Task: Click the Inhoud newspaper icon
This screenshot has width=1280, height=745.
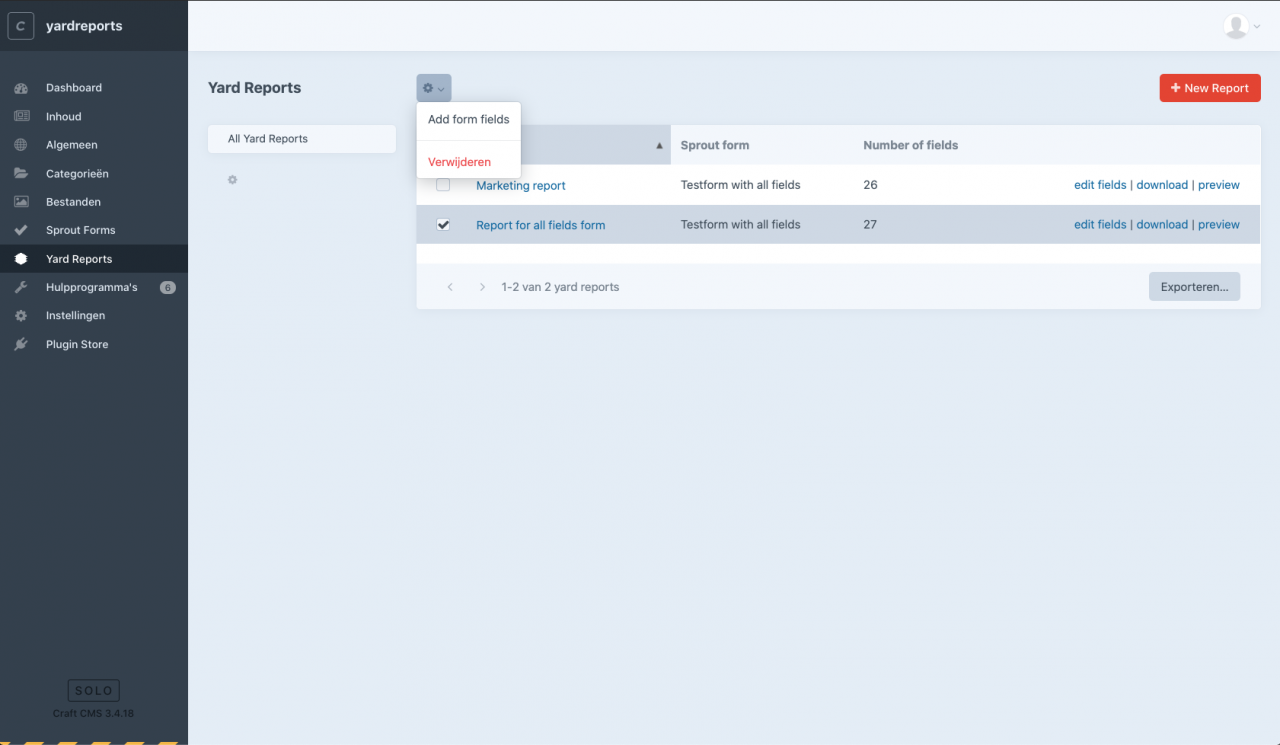Action: pyautogui.click(x=21, y=116)
